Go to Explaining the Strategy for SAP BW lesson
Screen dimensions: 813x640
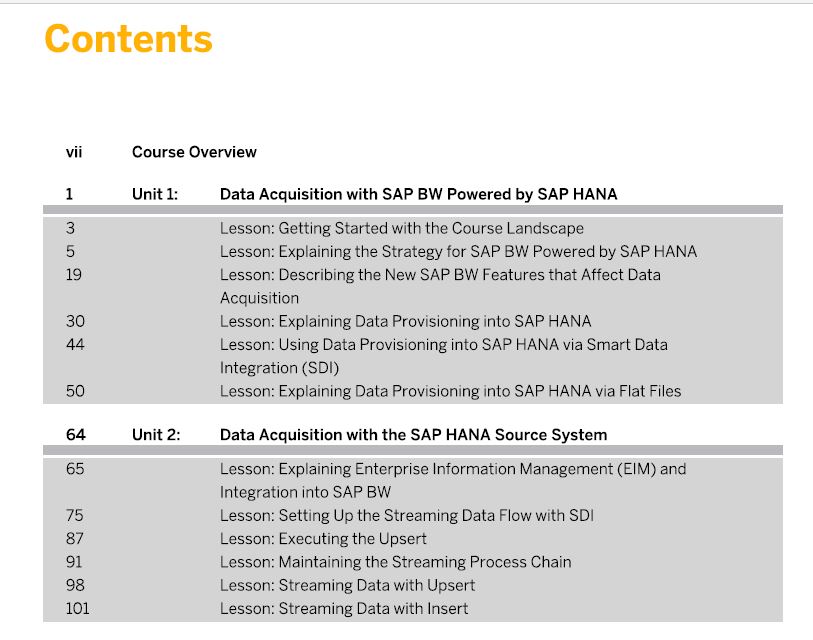coord(458,252)
